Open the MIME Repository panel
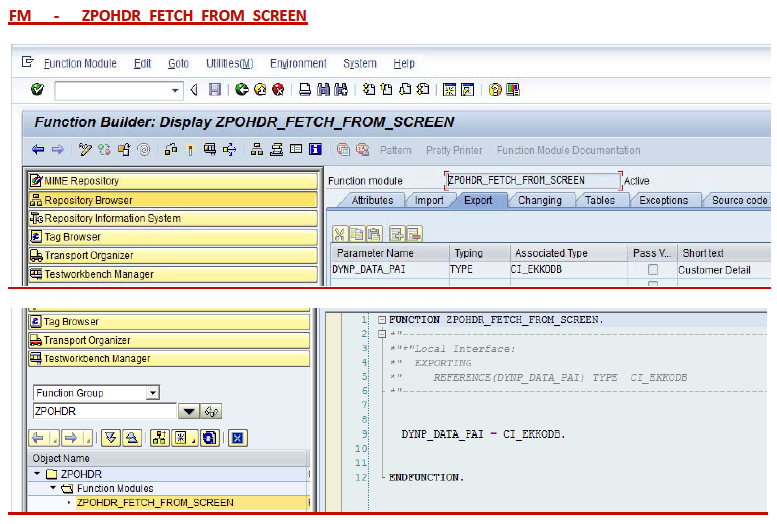The height and width of the screenshot is (524, 777). tap(173, 181)
